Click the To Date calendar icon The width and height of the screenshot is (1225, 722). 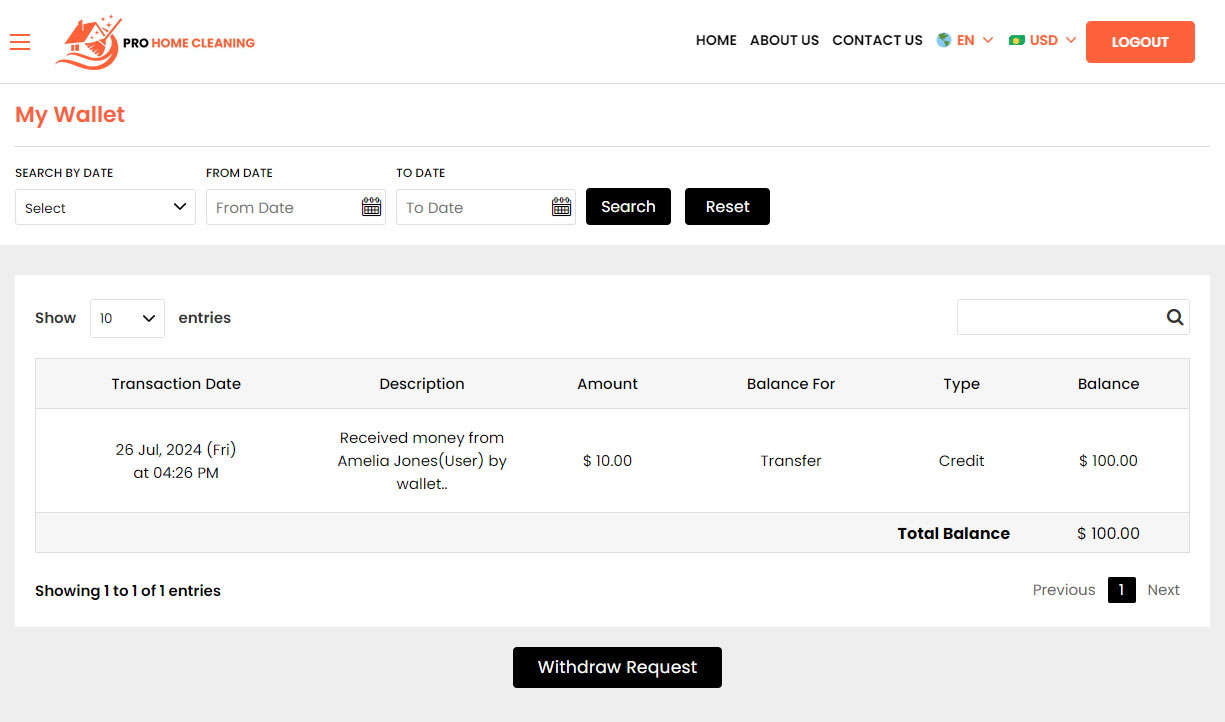point(561,207)
